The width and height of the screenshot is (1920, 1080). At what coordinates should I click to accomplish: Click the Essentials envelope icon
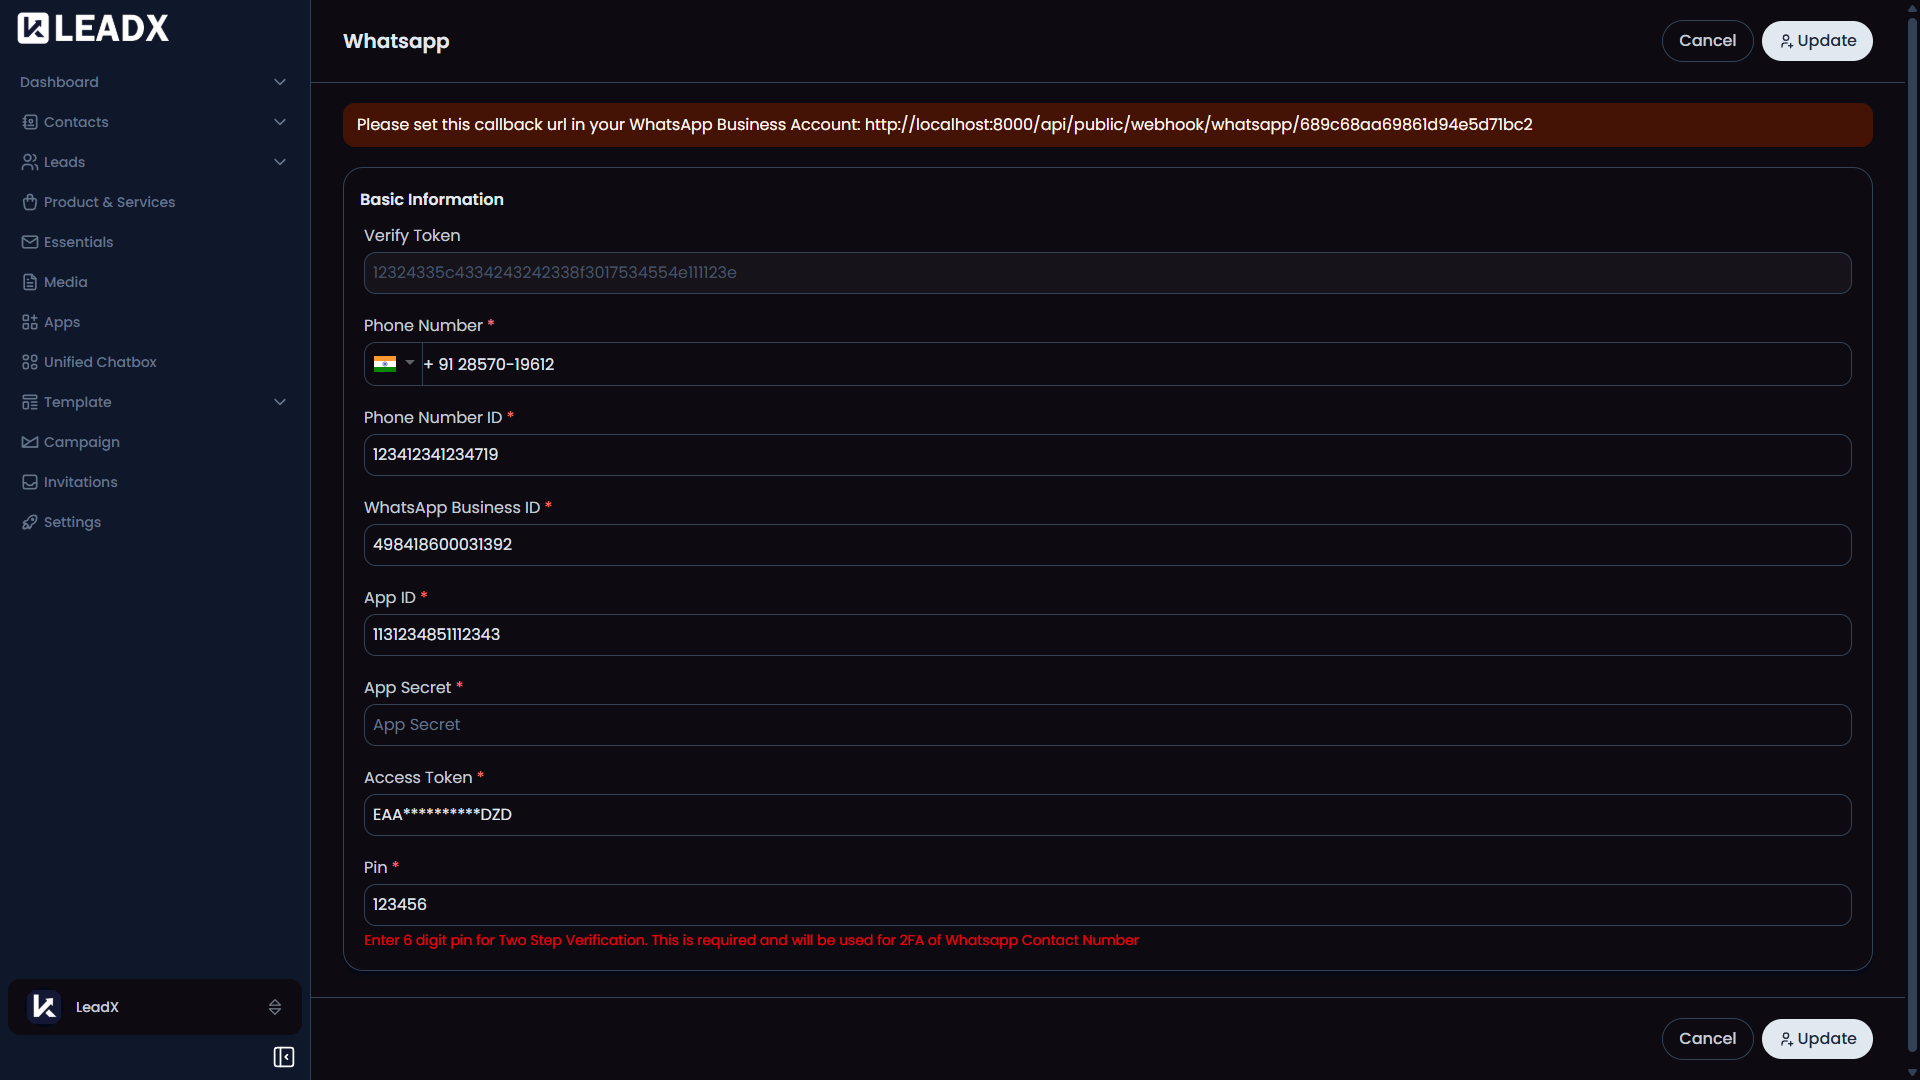click(x=30, y=242)
